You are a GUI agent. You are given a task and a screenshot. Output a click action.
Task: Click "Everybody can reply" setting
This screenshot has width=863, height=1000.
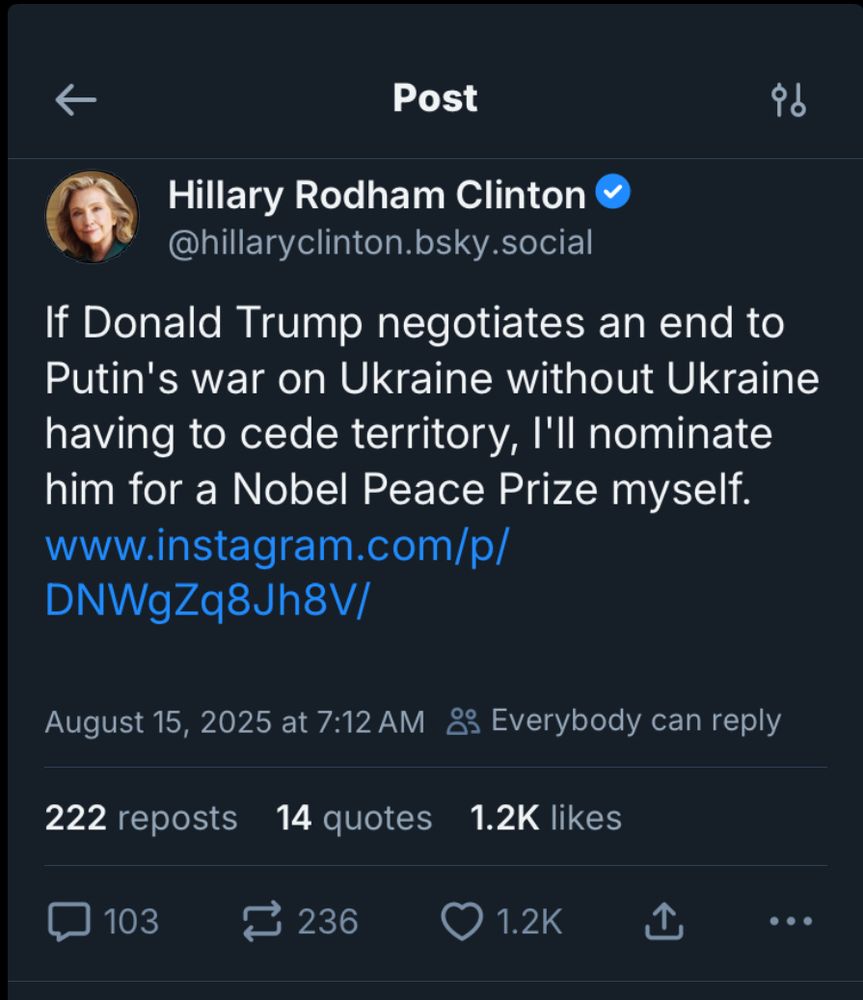click(635, 721)
